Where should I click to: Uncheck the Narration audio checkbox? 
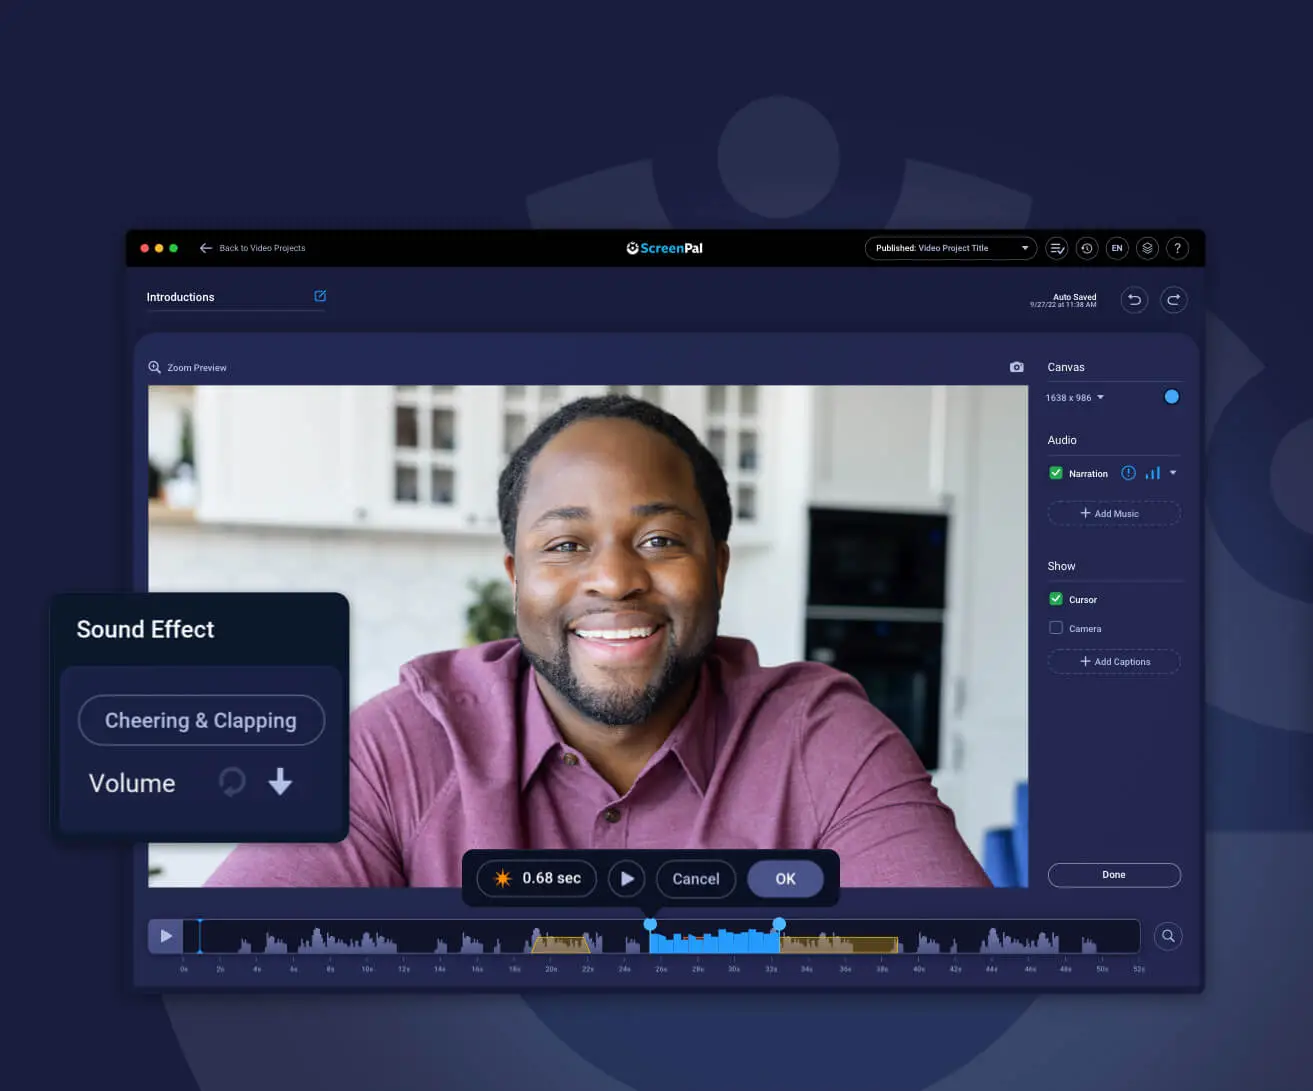[x=1055, y=473]
